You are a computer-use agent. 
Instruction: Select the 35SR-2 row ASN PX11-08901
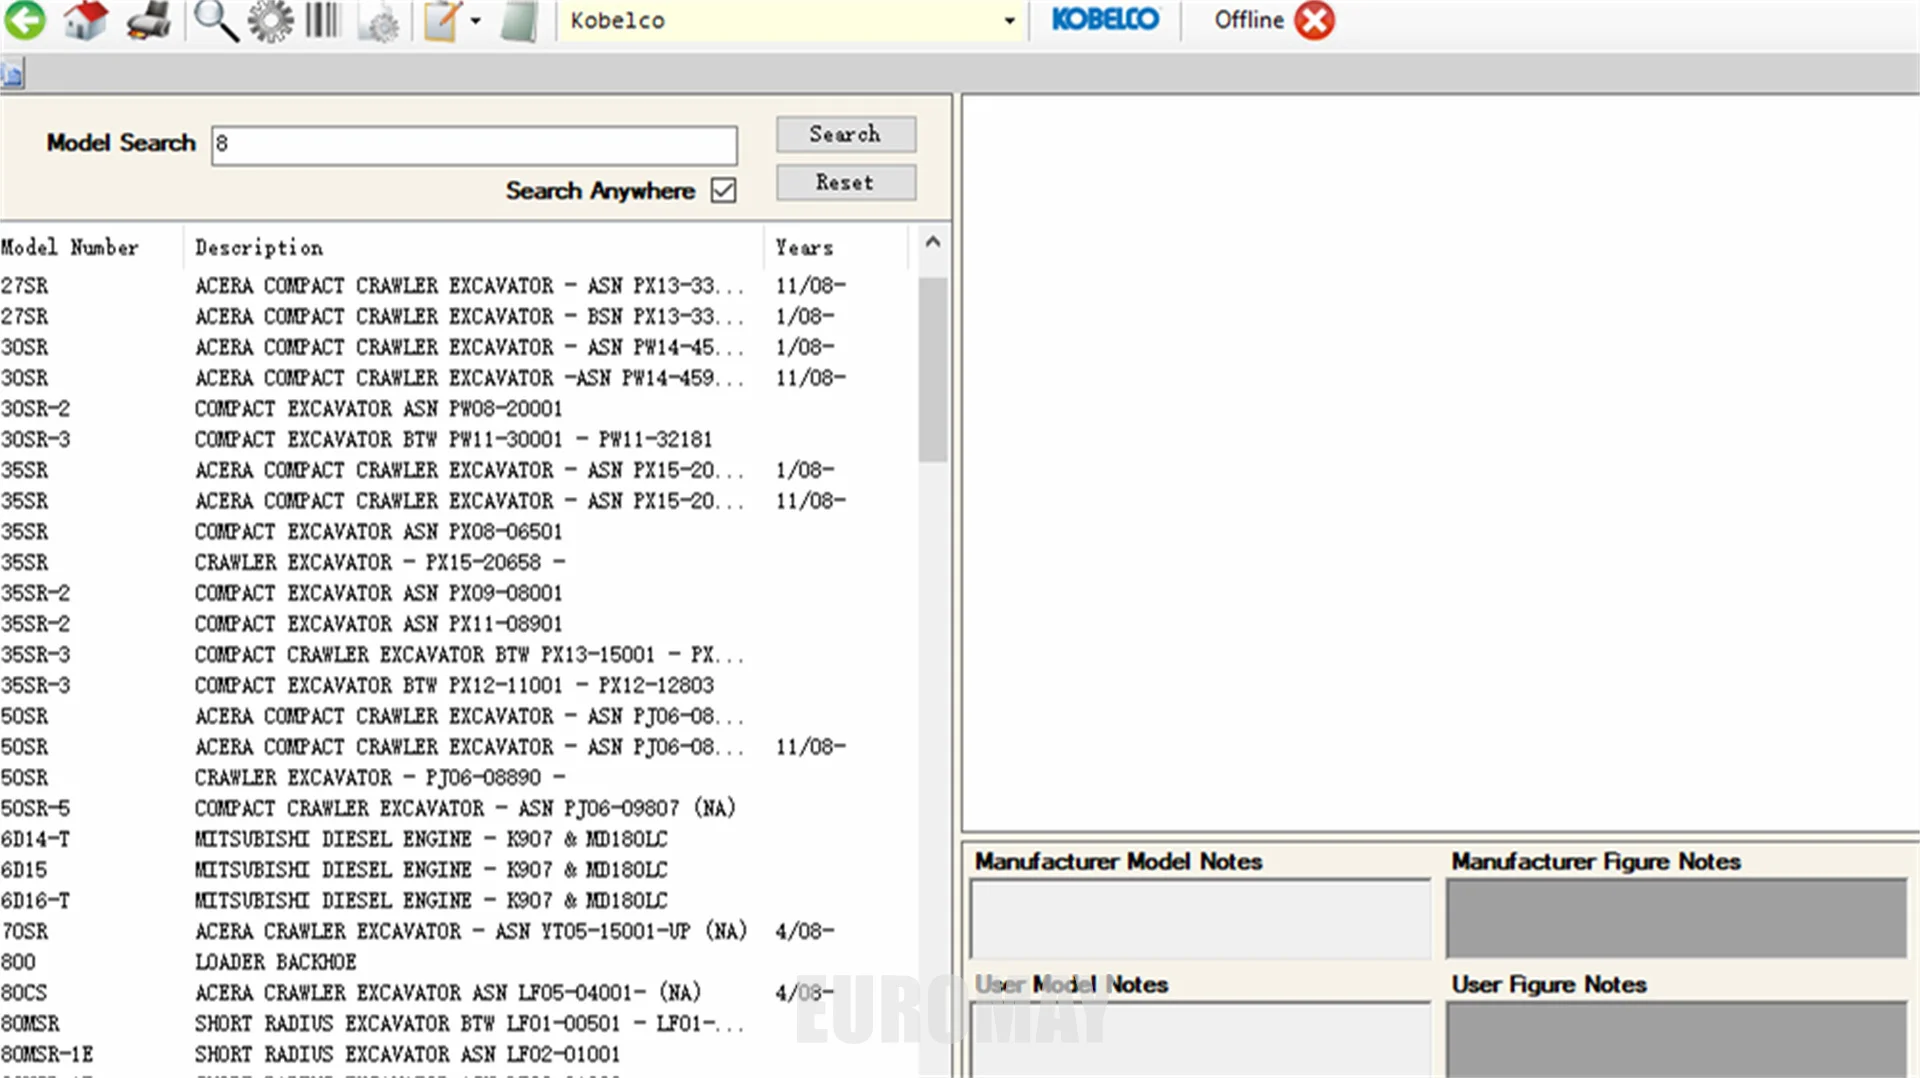[458, 624]
